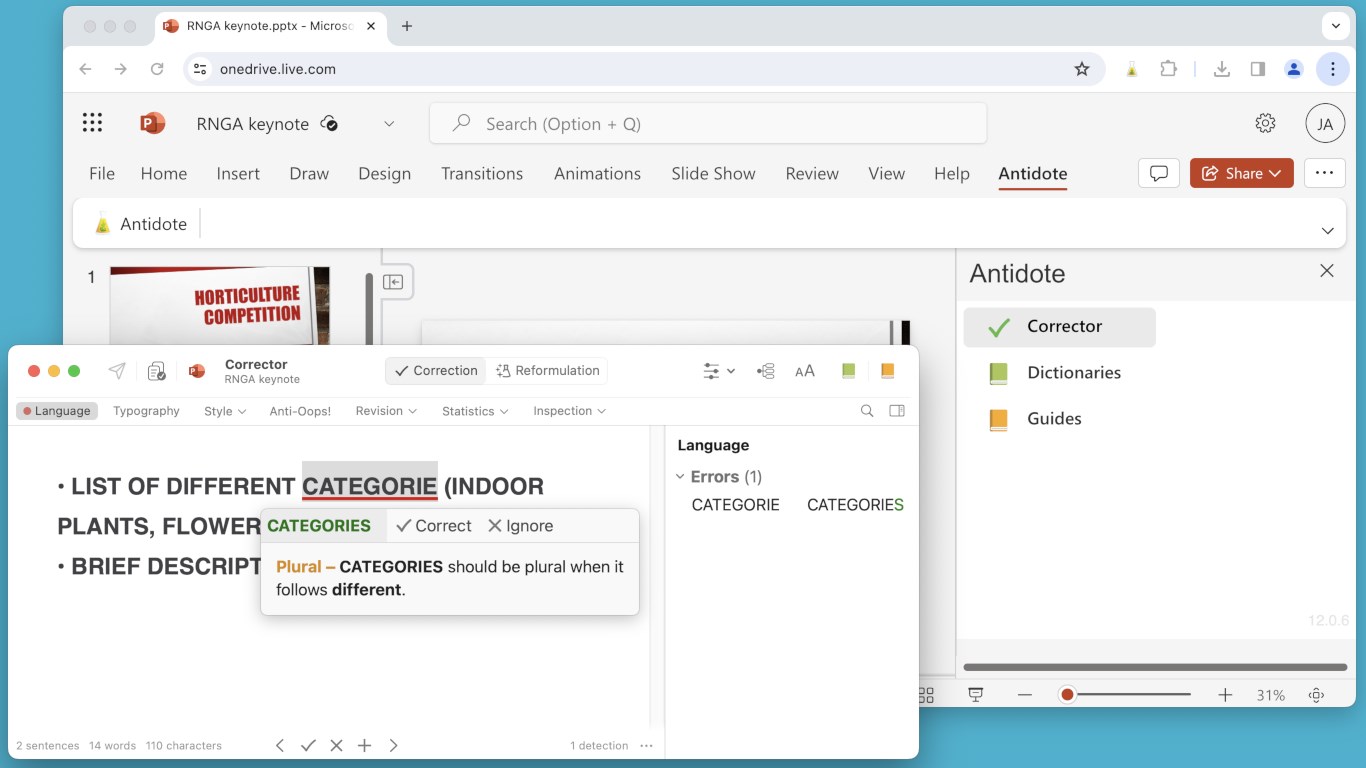Click the AA text size icon
This screenshot has height=768, width=1366.
(x=805, y=371)
